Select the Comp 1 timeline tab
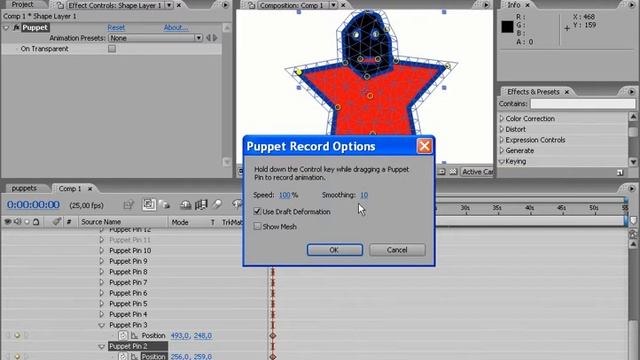Viewport: 640px width, 360px height. coord(70,189)
